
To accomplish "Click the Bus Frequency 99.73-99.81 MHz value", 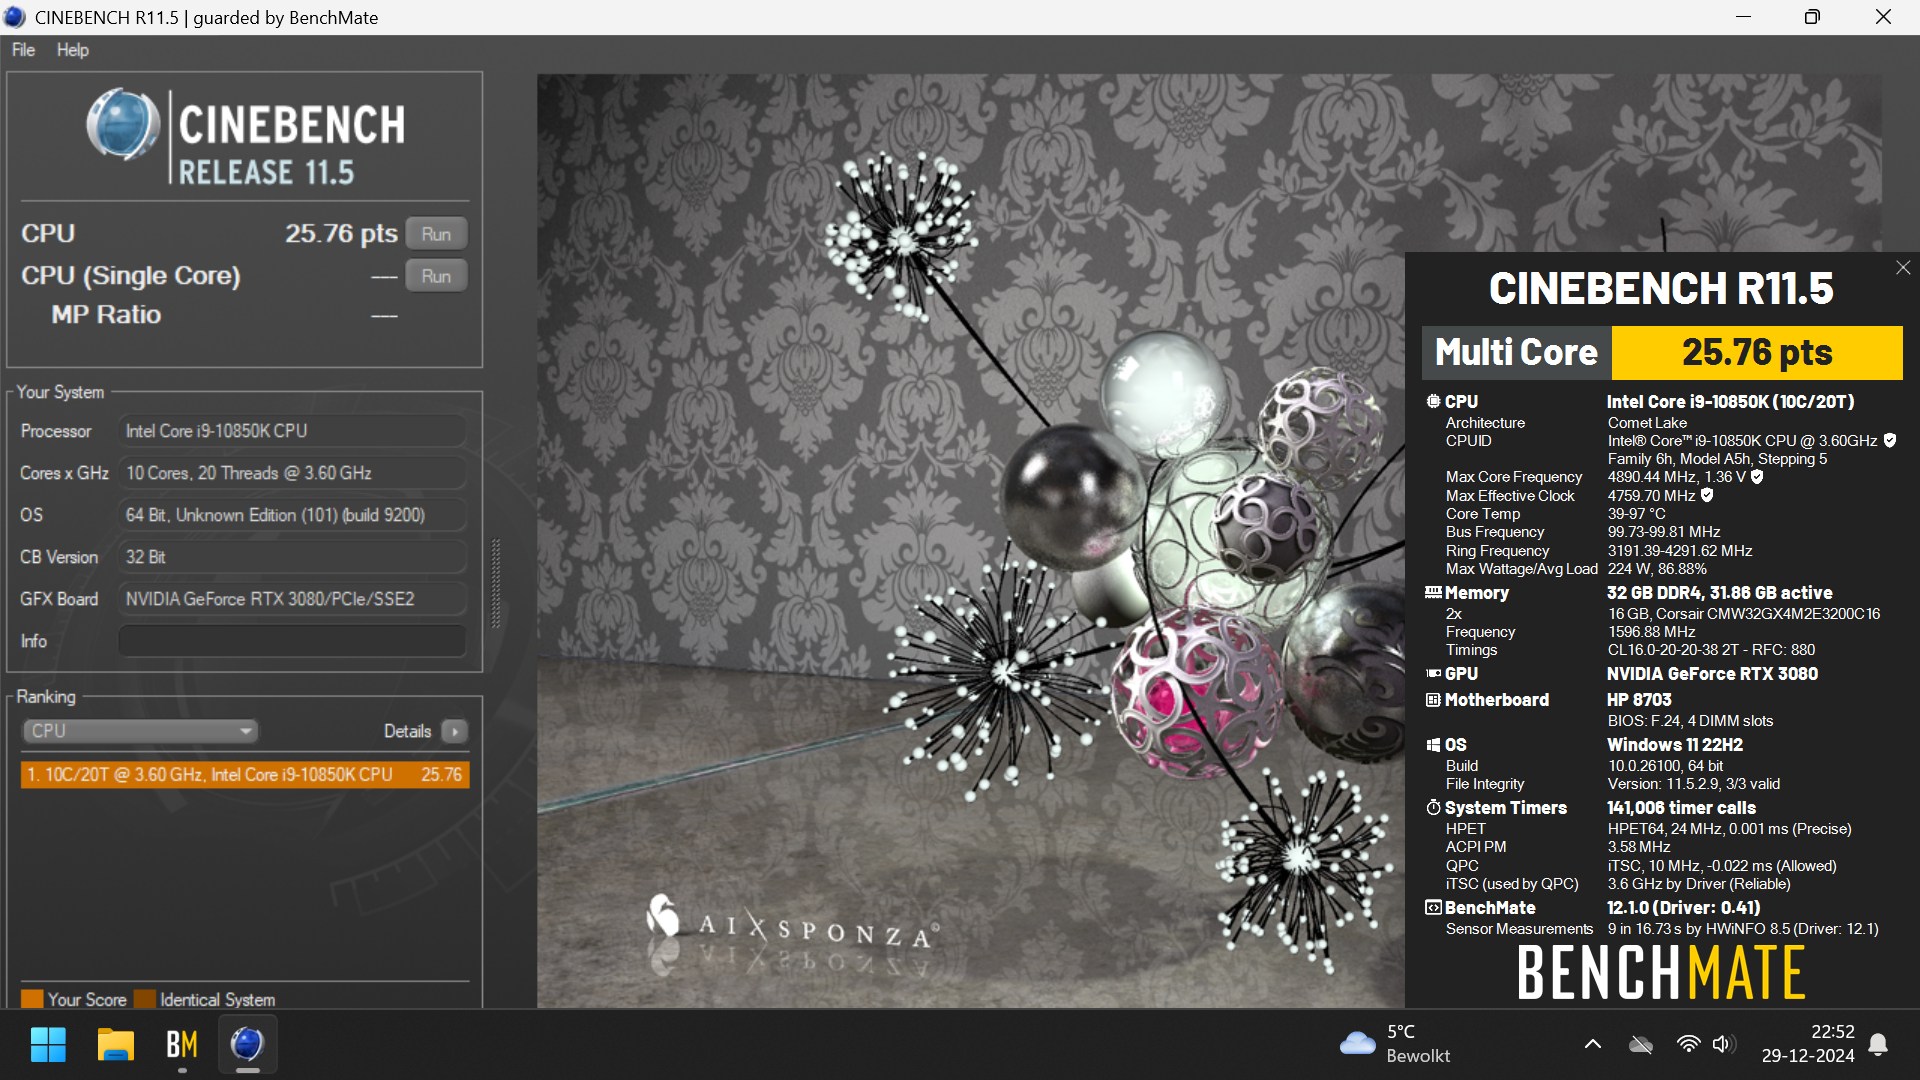I will tap(1664, 532).
